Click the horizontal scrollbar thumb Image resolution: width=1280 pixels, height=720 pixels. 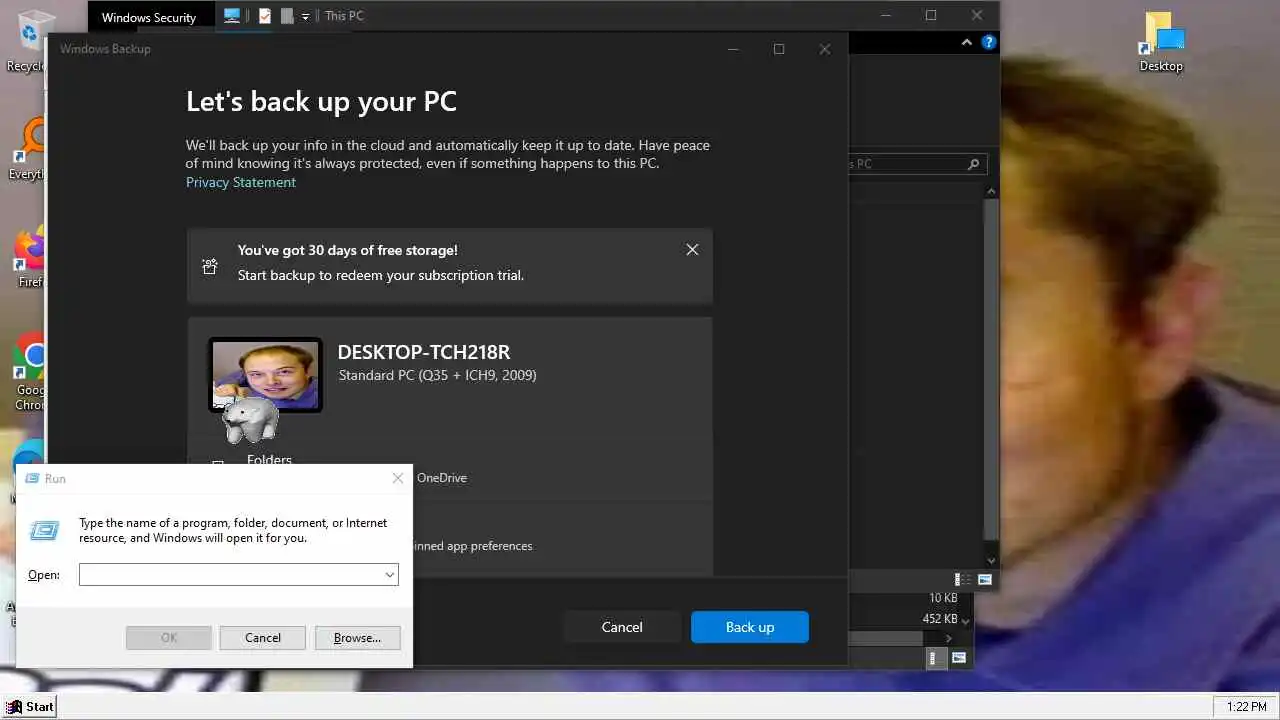(885, 638)
